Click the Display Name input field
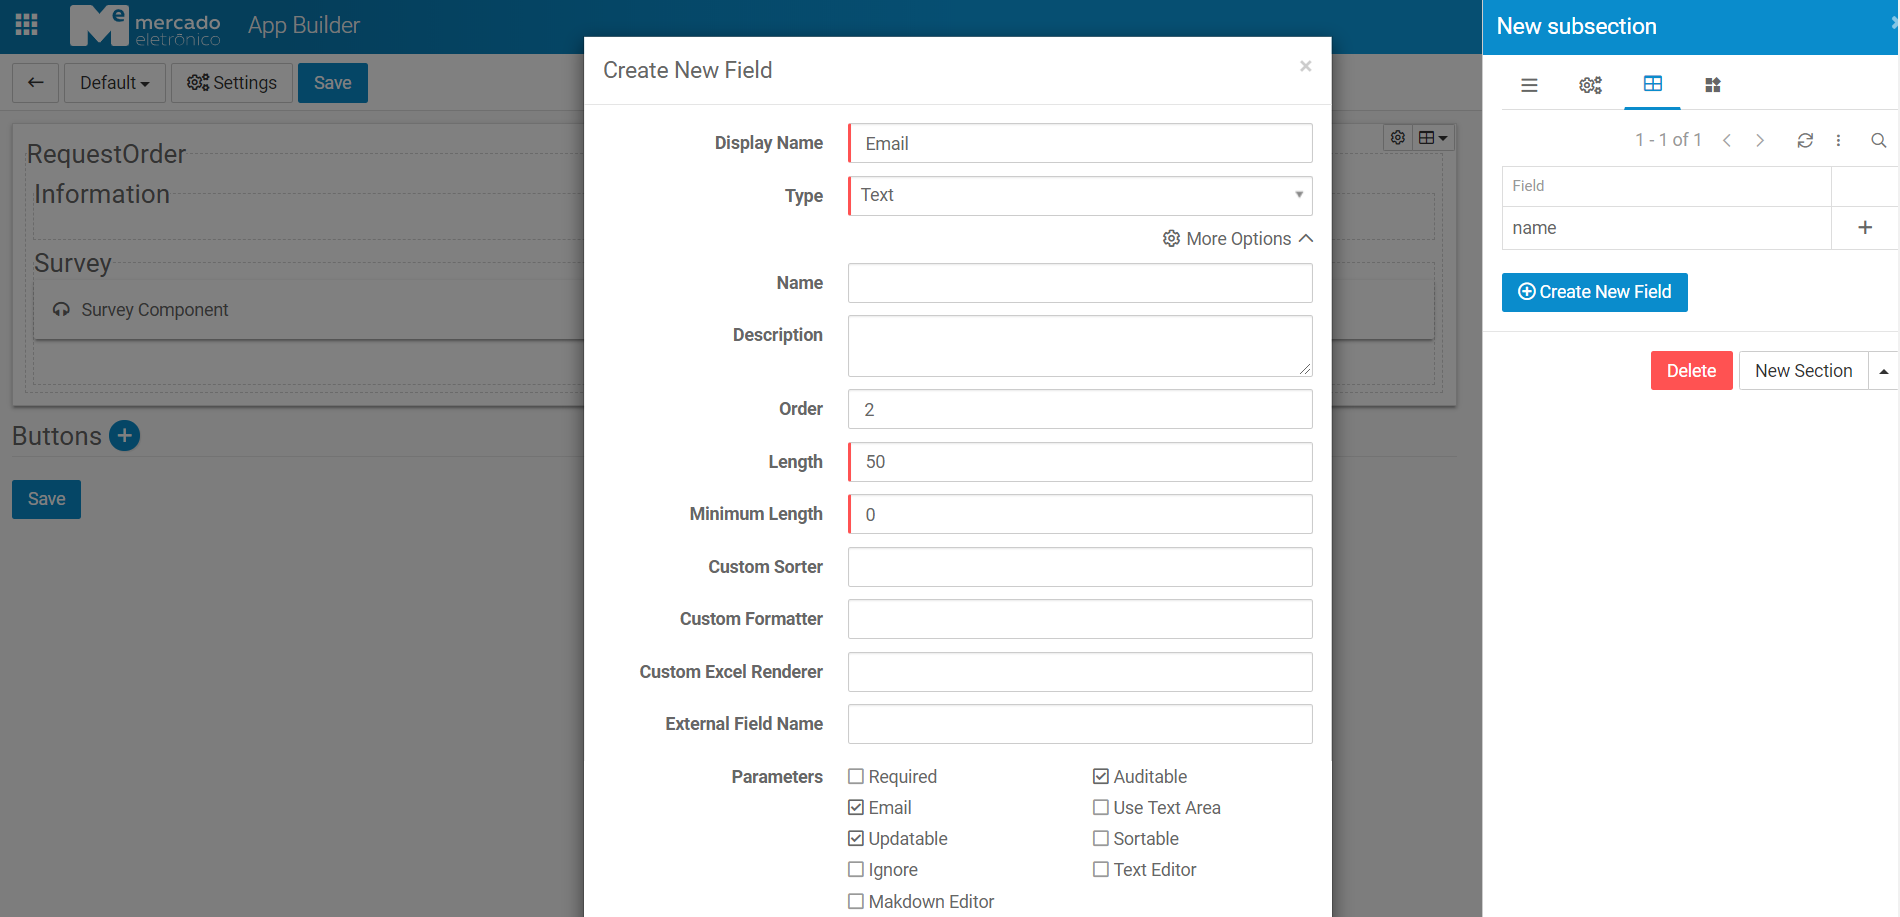This screenshot has height=917, width=1900. (x=1080, y=144)
